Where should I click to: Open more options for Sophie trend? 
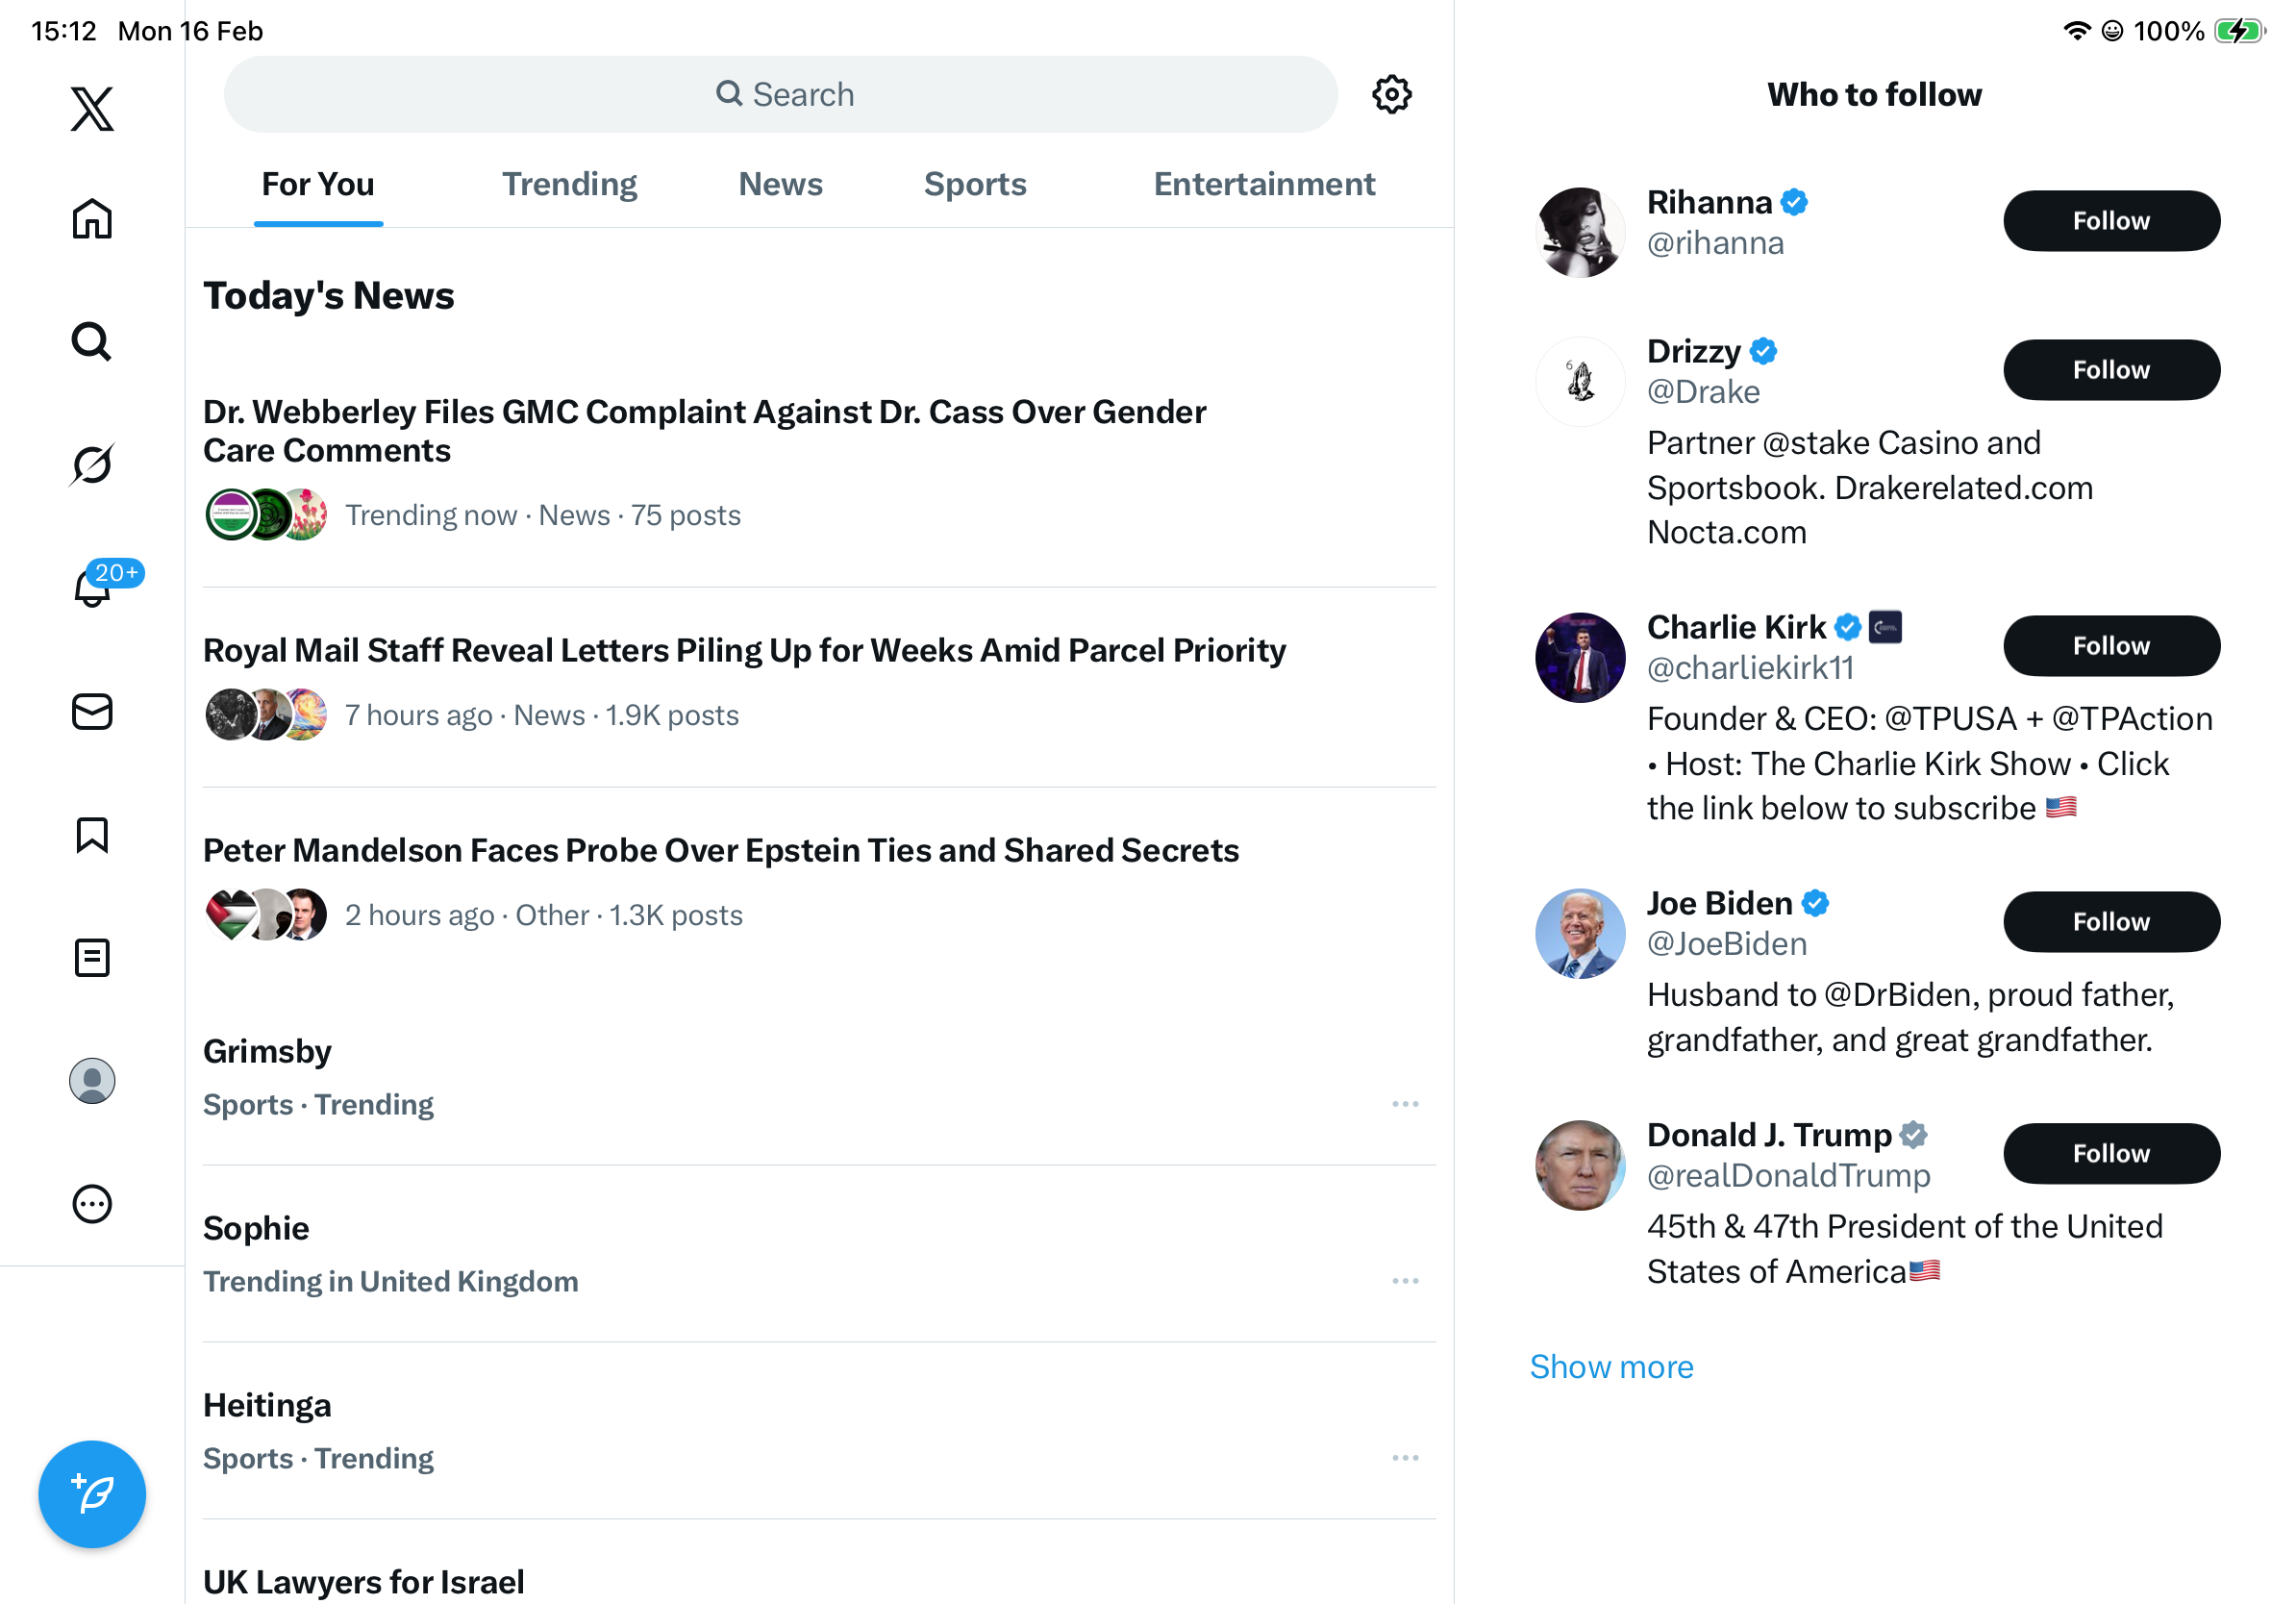(1405, 1281)
